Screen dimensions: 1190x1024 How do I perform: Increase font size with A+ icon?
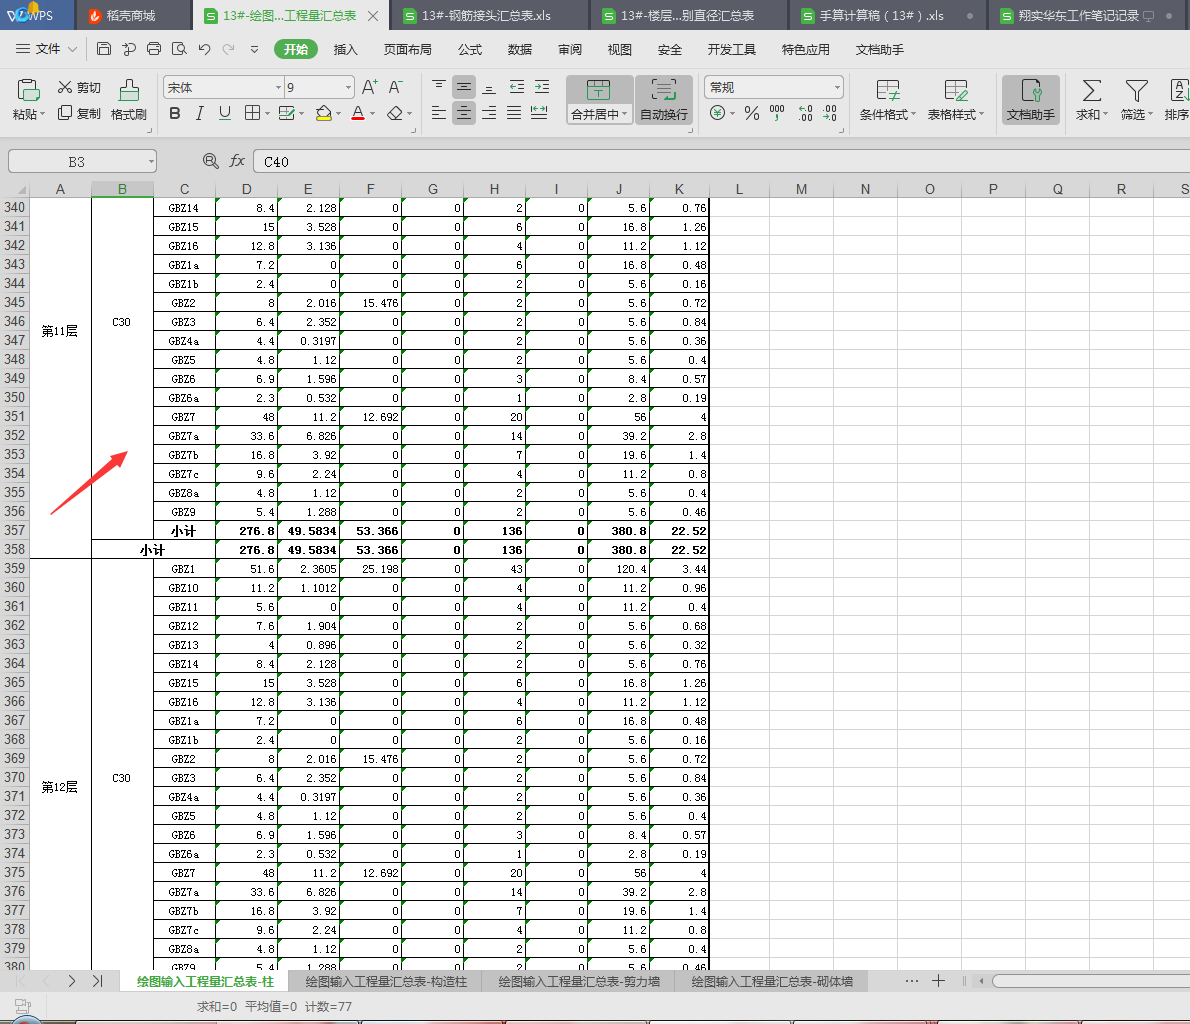pyautogui.click(x=370, y=87)
